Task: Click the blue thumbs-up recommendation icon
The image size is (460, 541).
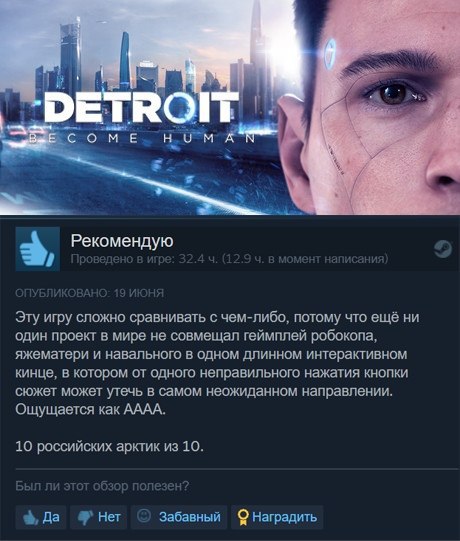Action: click(38, 249)
